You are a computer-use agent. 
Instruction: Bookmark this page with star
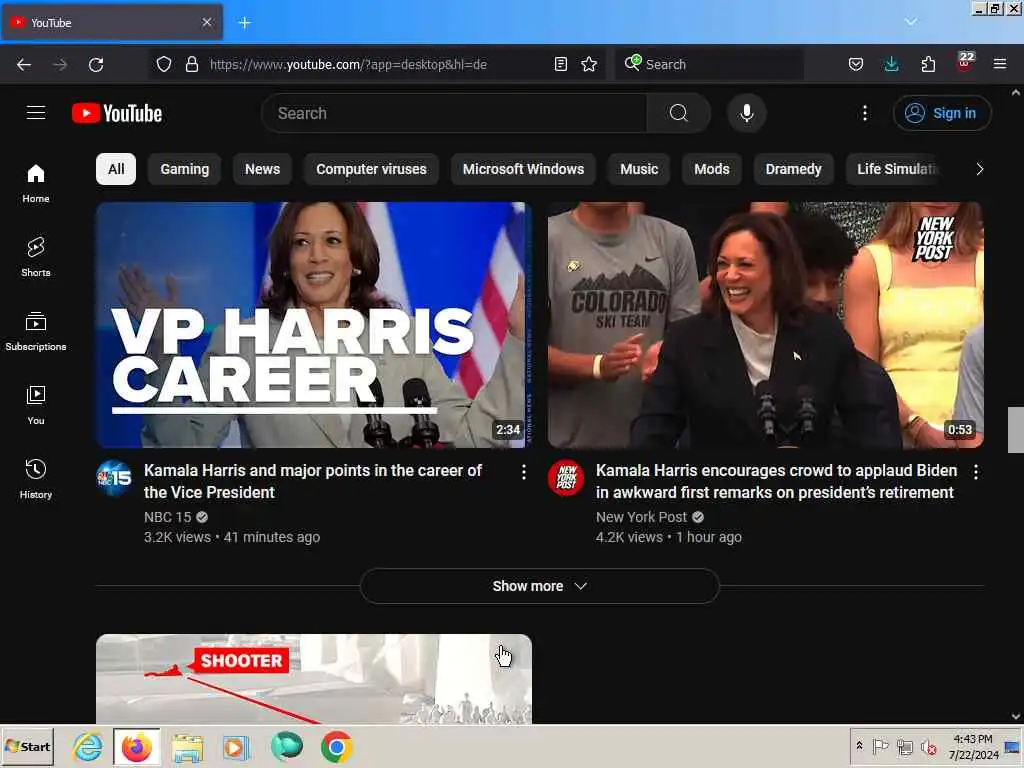click(x=589, y=64)
